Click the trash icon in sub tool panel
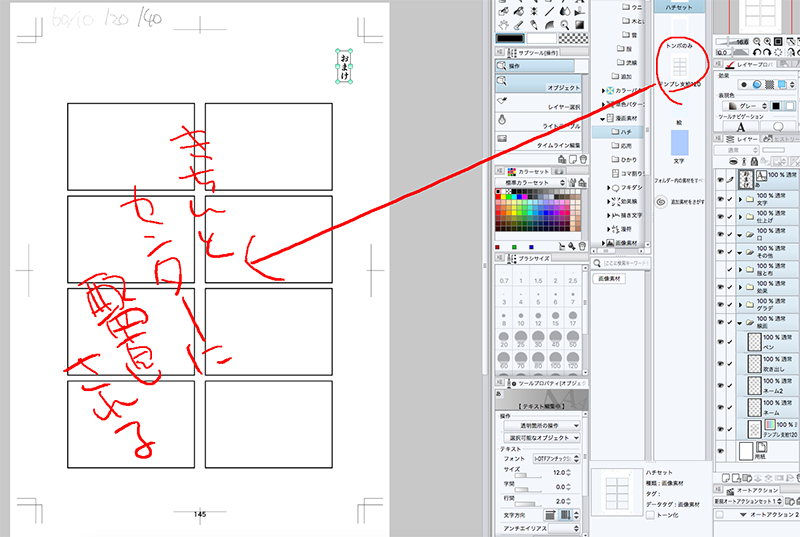This screenshot has height=537, width=800. coord(583,160)
